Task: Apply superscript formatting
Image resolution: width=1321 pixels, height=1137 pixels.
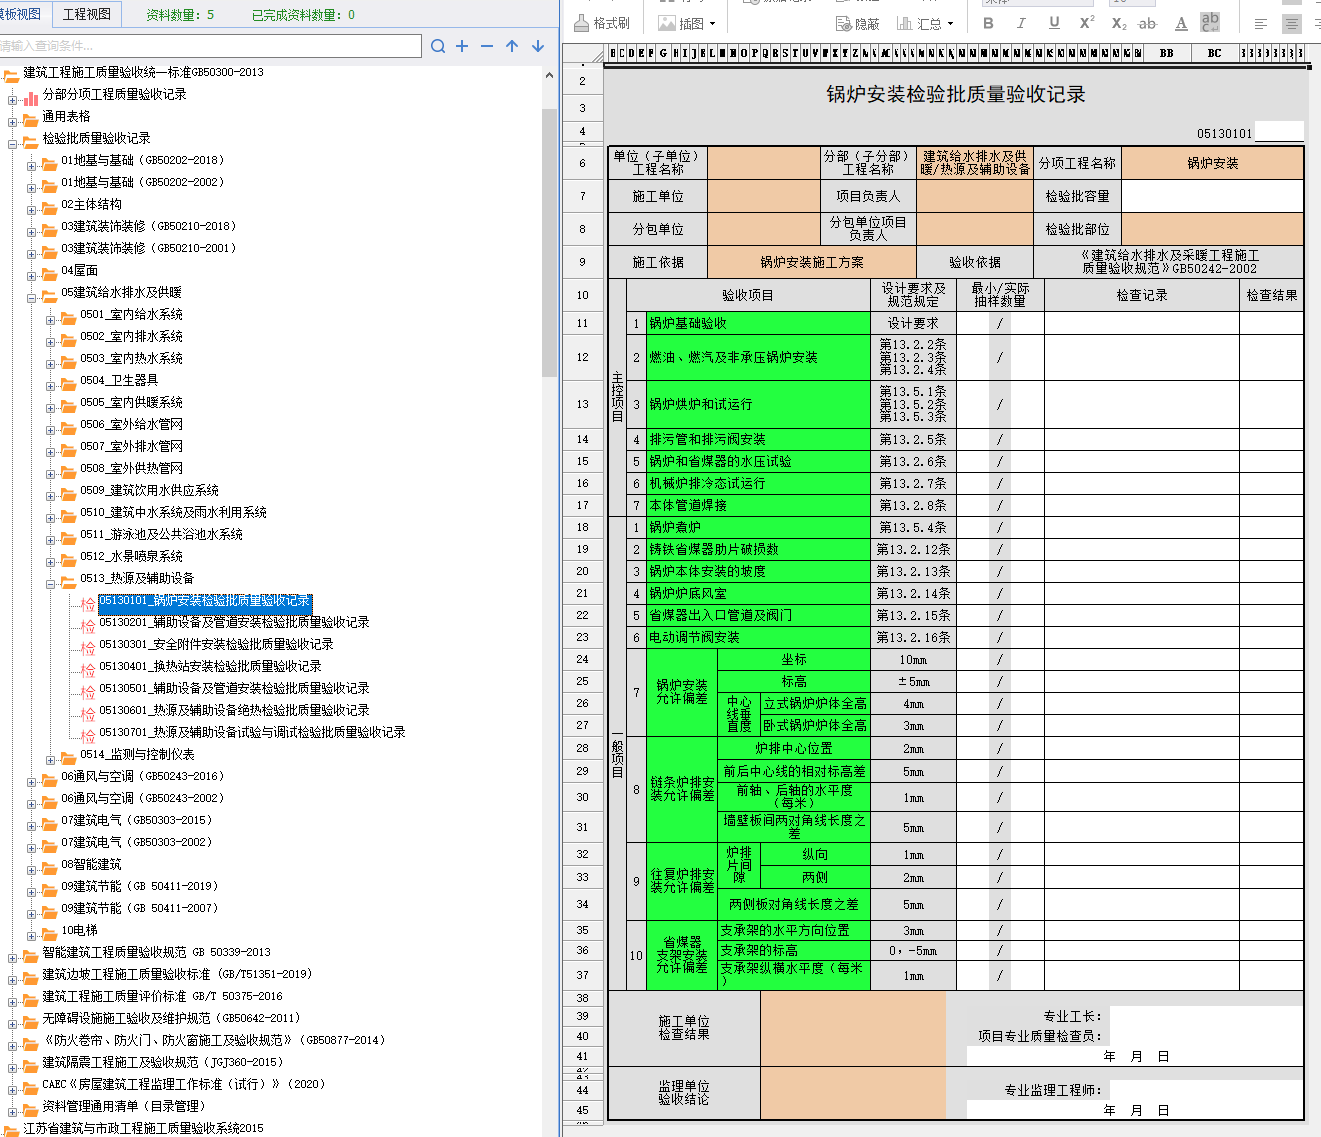Action: tap(1087, 23)
